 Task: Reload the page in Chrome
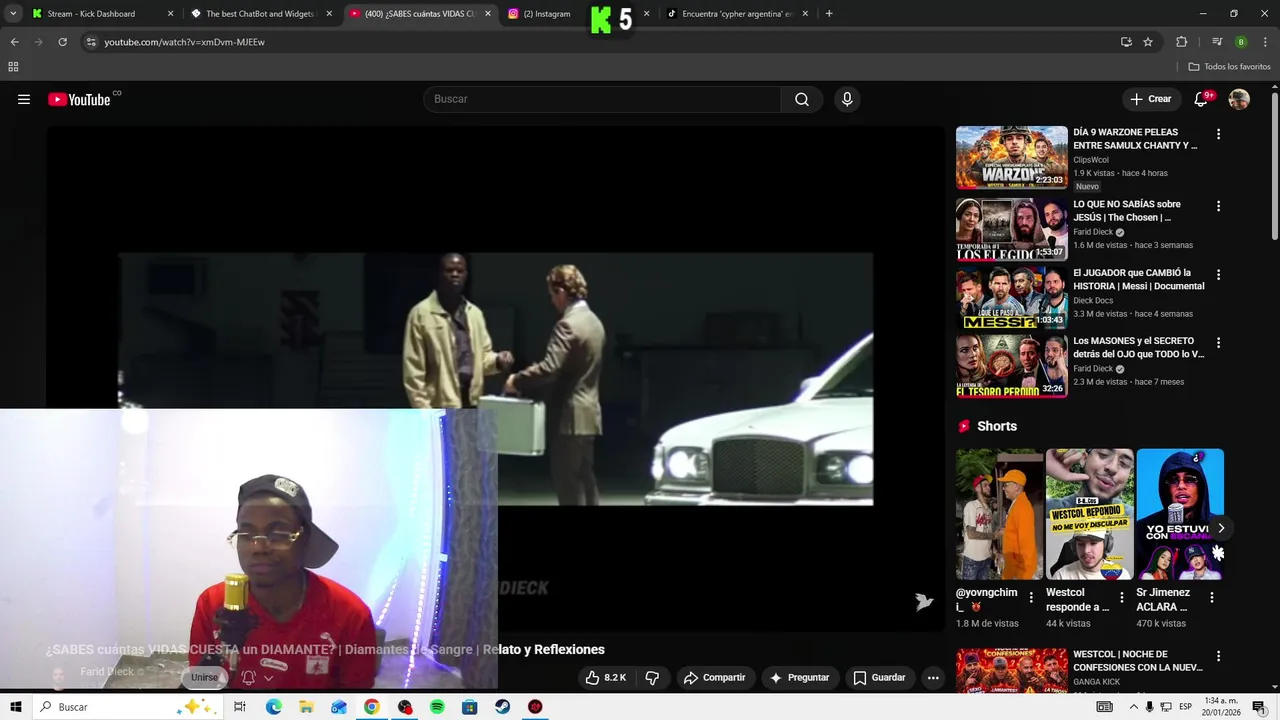[62, 42]
